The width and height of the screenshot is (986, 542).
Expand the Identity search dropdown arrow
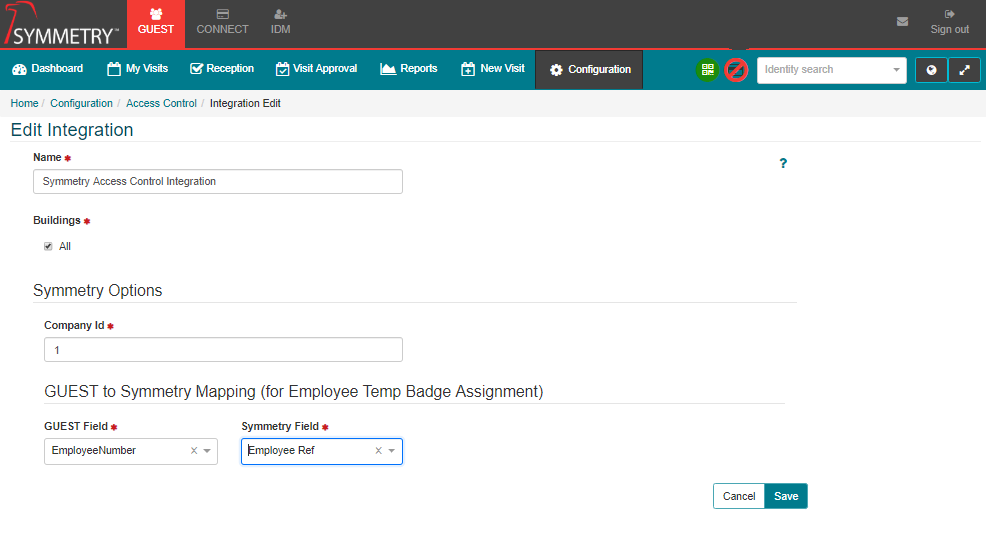click(897, 70)
